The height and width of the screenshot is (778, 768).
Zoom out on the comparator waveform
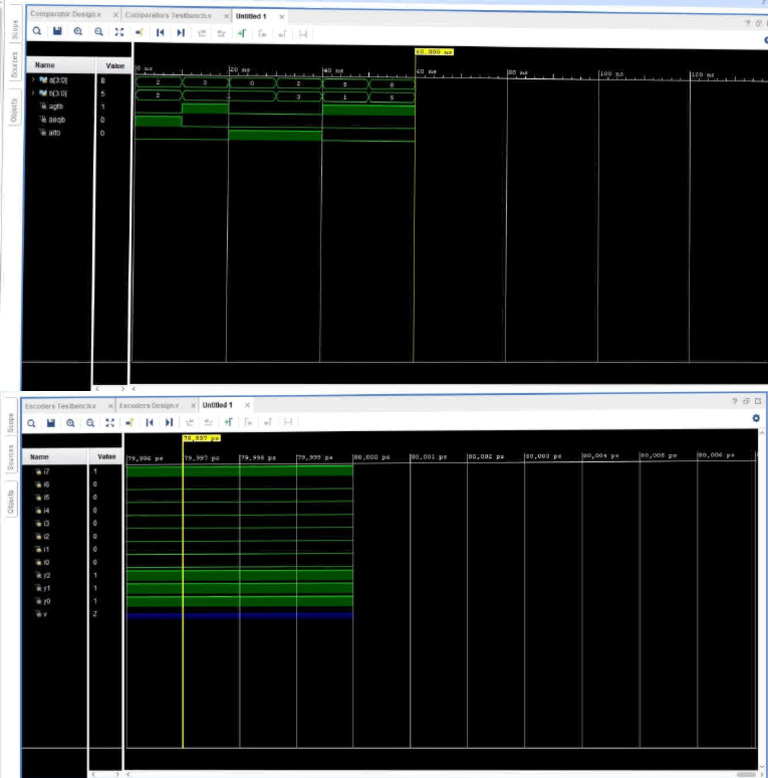99,32
